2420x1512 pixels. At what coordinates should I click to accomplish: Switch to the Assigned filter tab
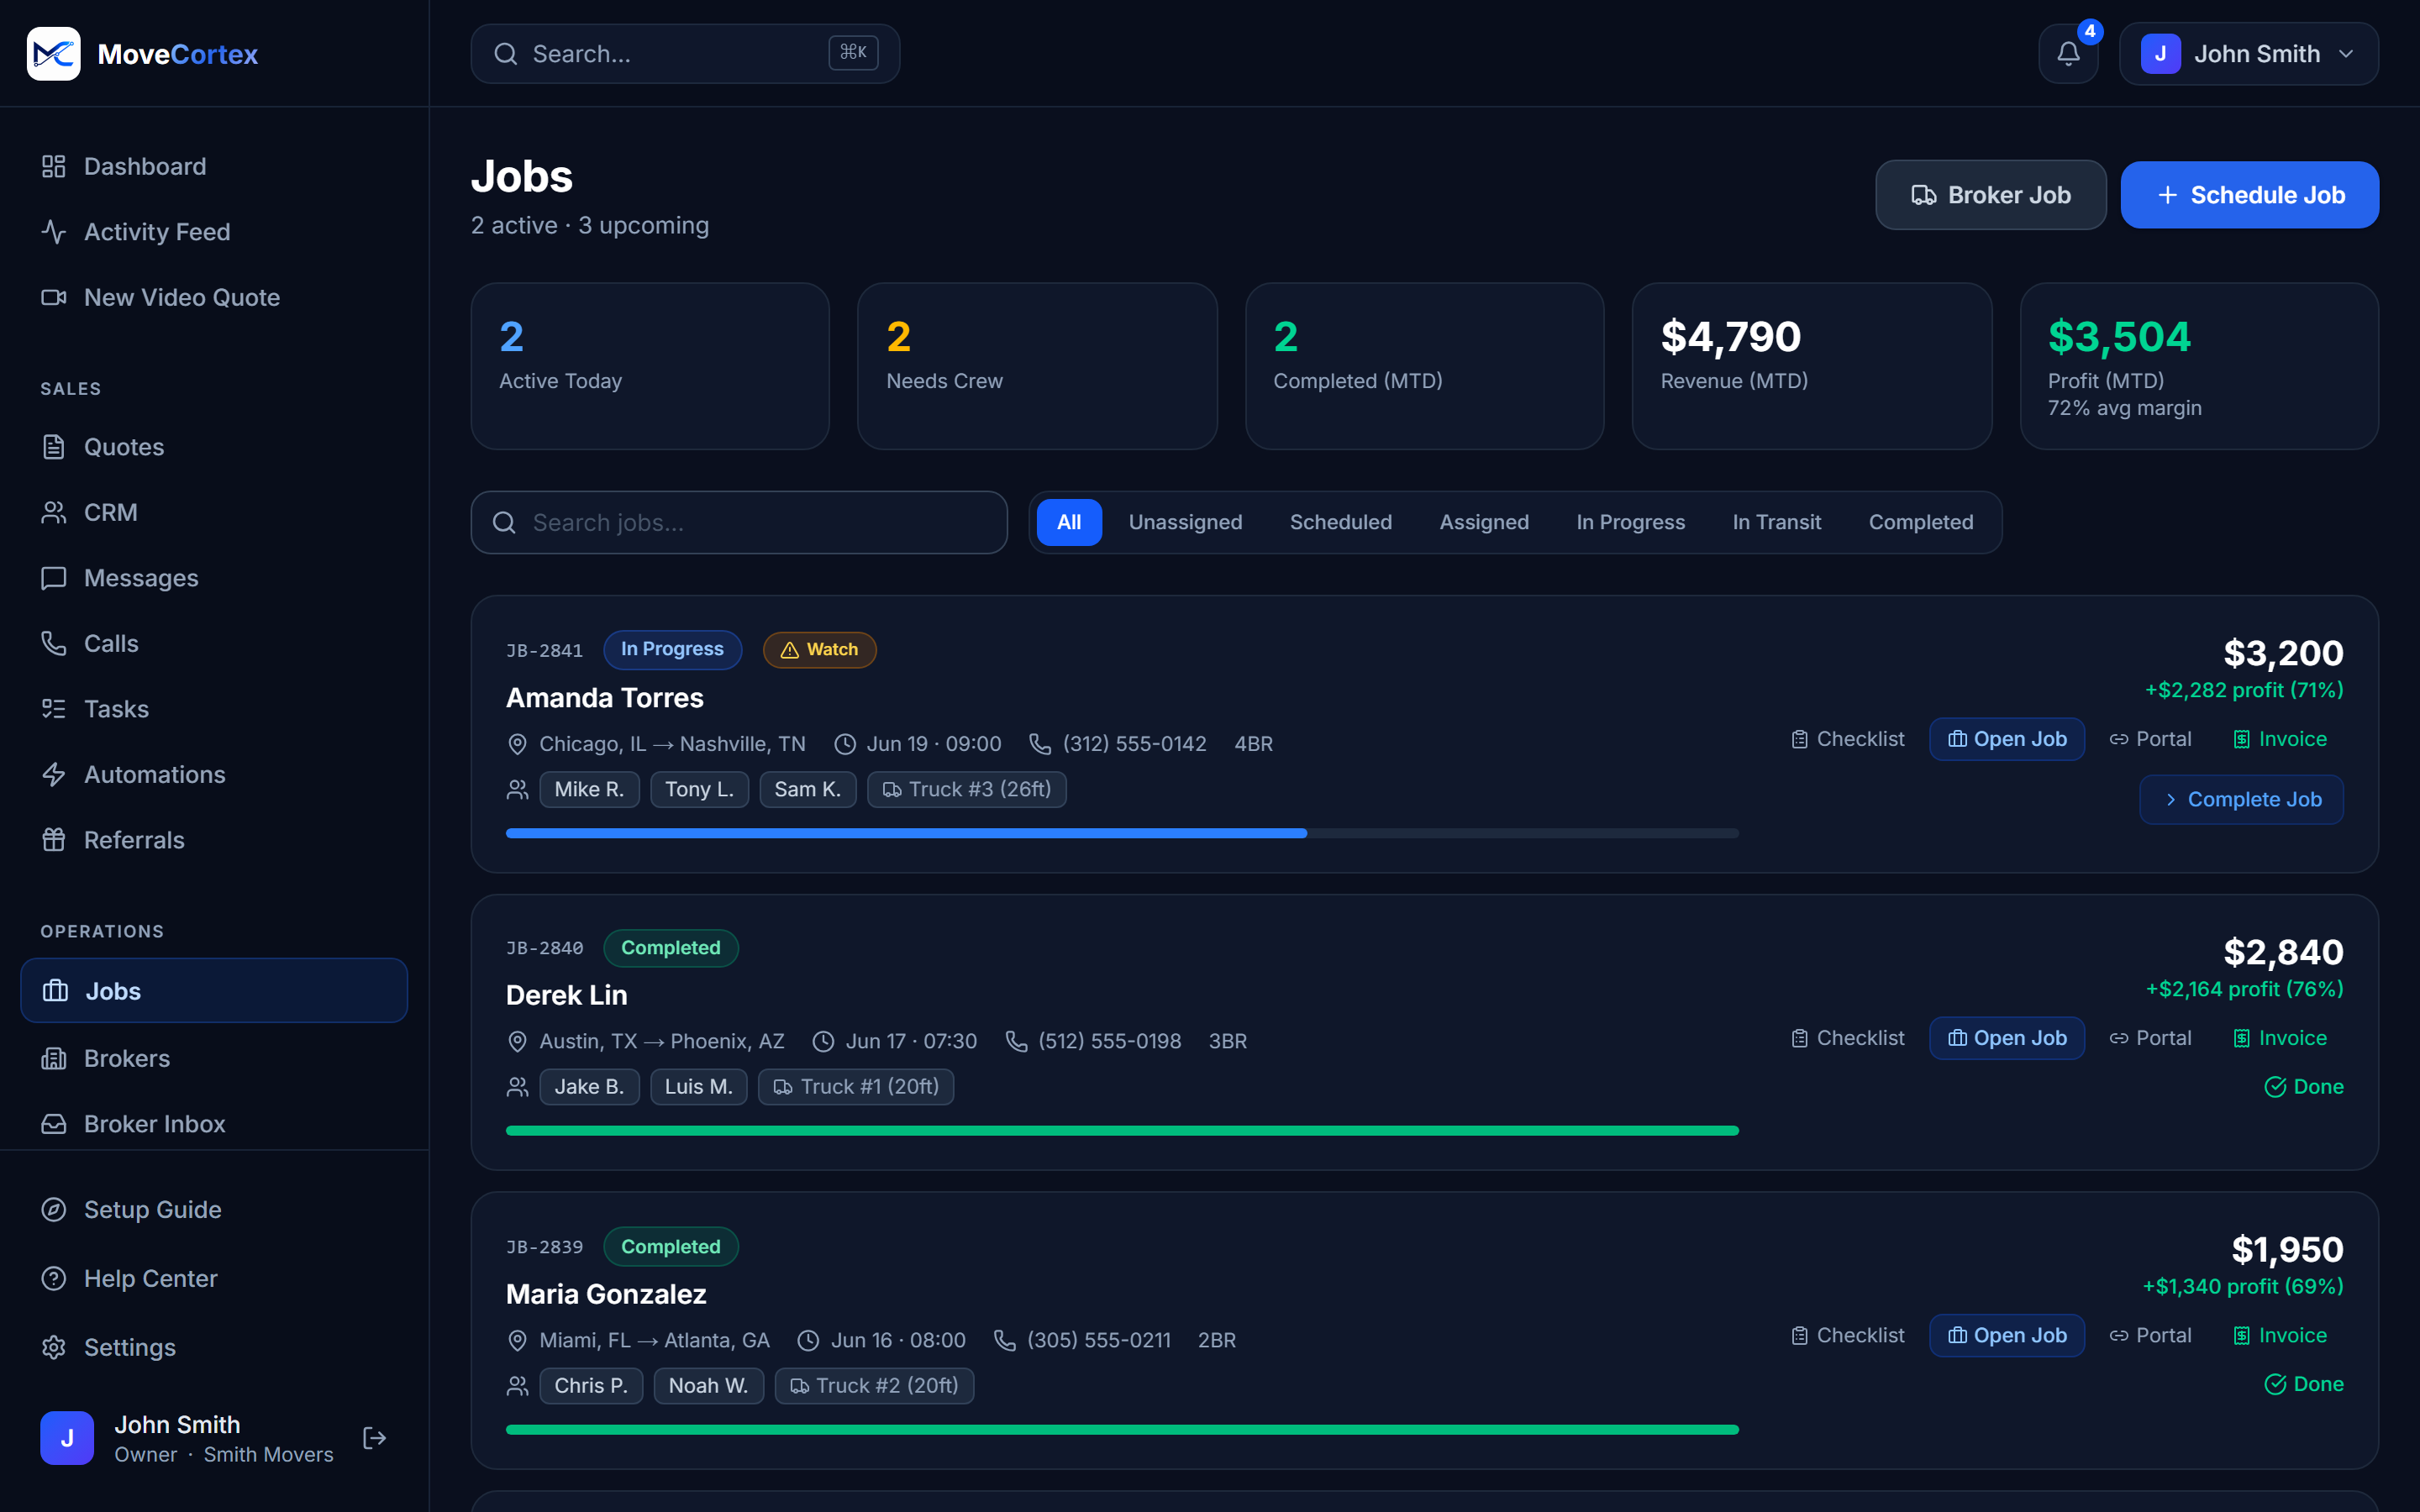(1484, 522)
